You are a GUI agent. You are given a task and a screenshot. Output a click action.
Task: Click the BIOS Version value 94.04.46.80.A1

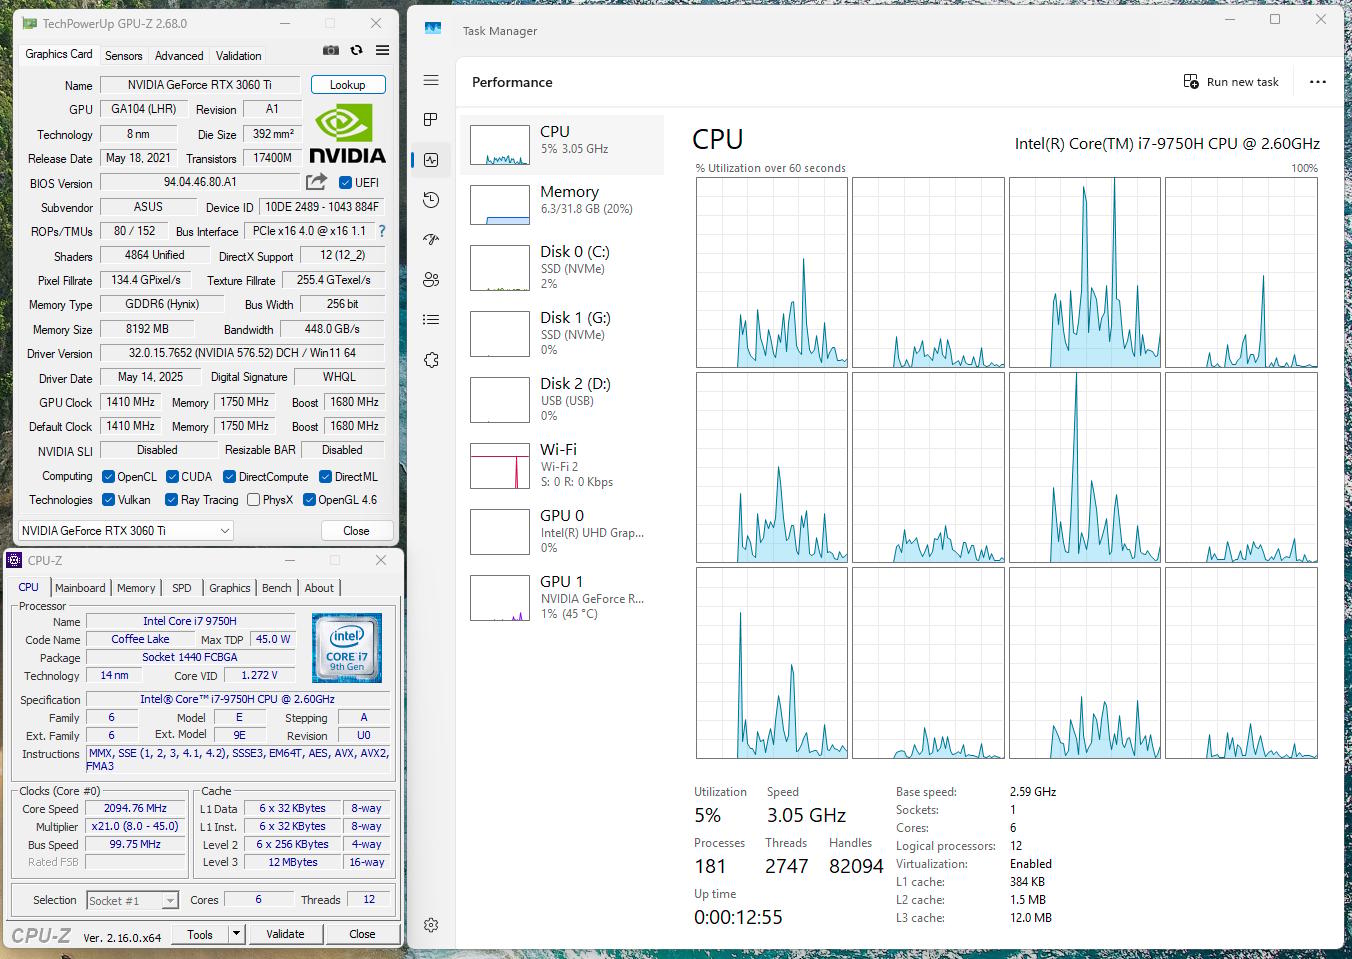click(x=200, y=183)
